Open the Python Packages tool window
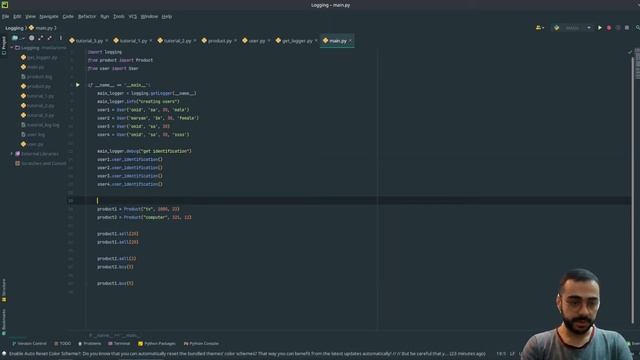 click(x=157, y=344)
